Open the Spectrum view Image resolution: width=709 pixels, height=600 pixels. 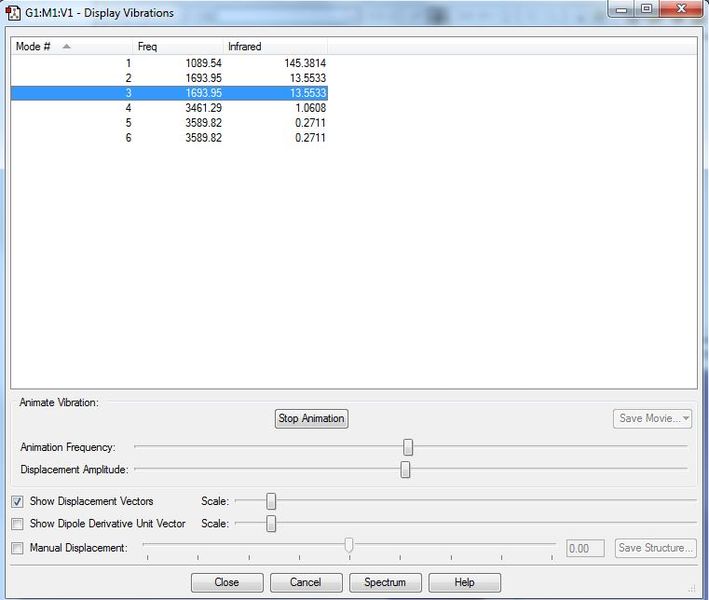385,582
